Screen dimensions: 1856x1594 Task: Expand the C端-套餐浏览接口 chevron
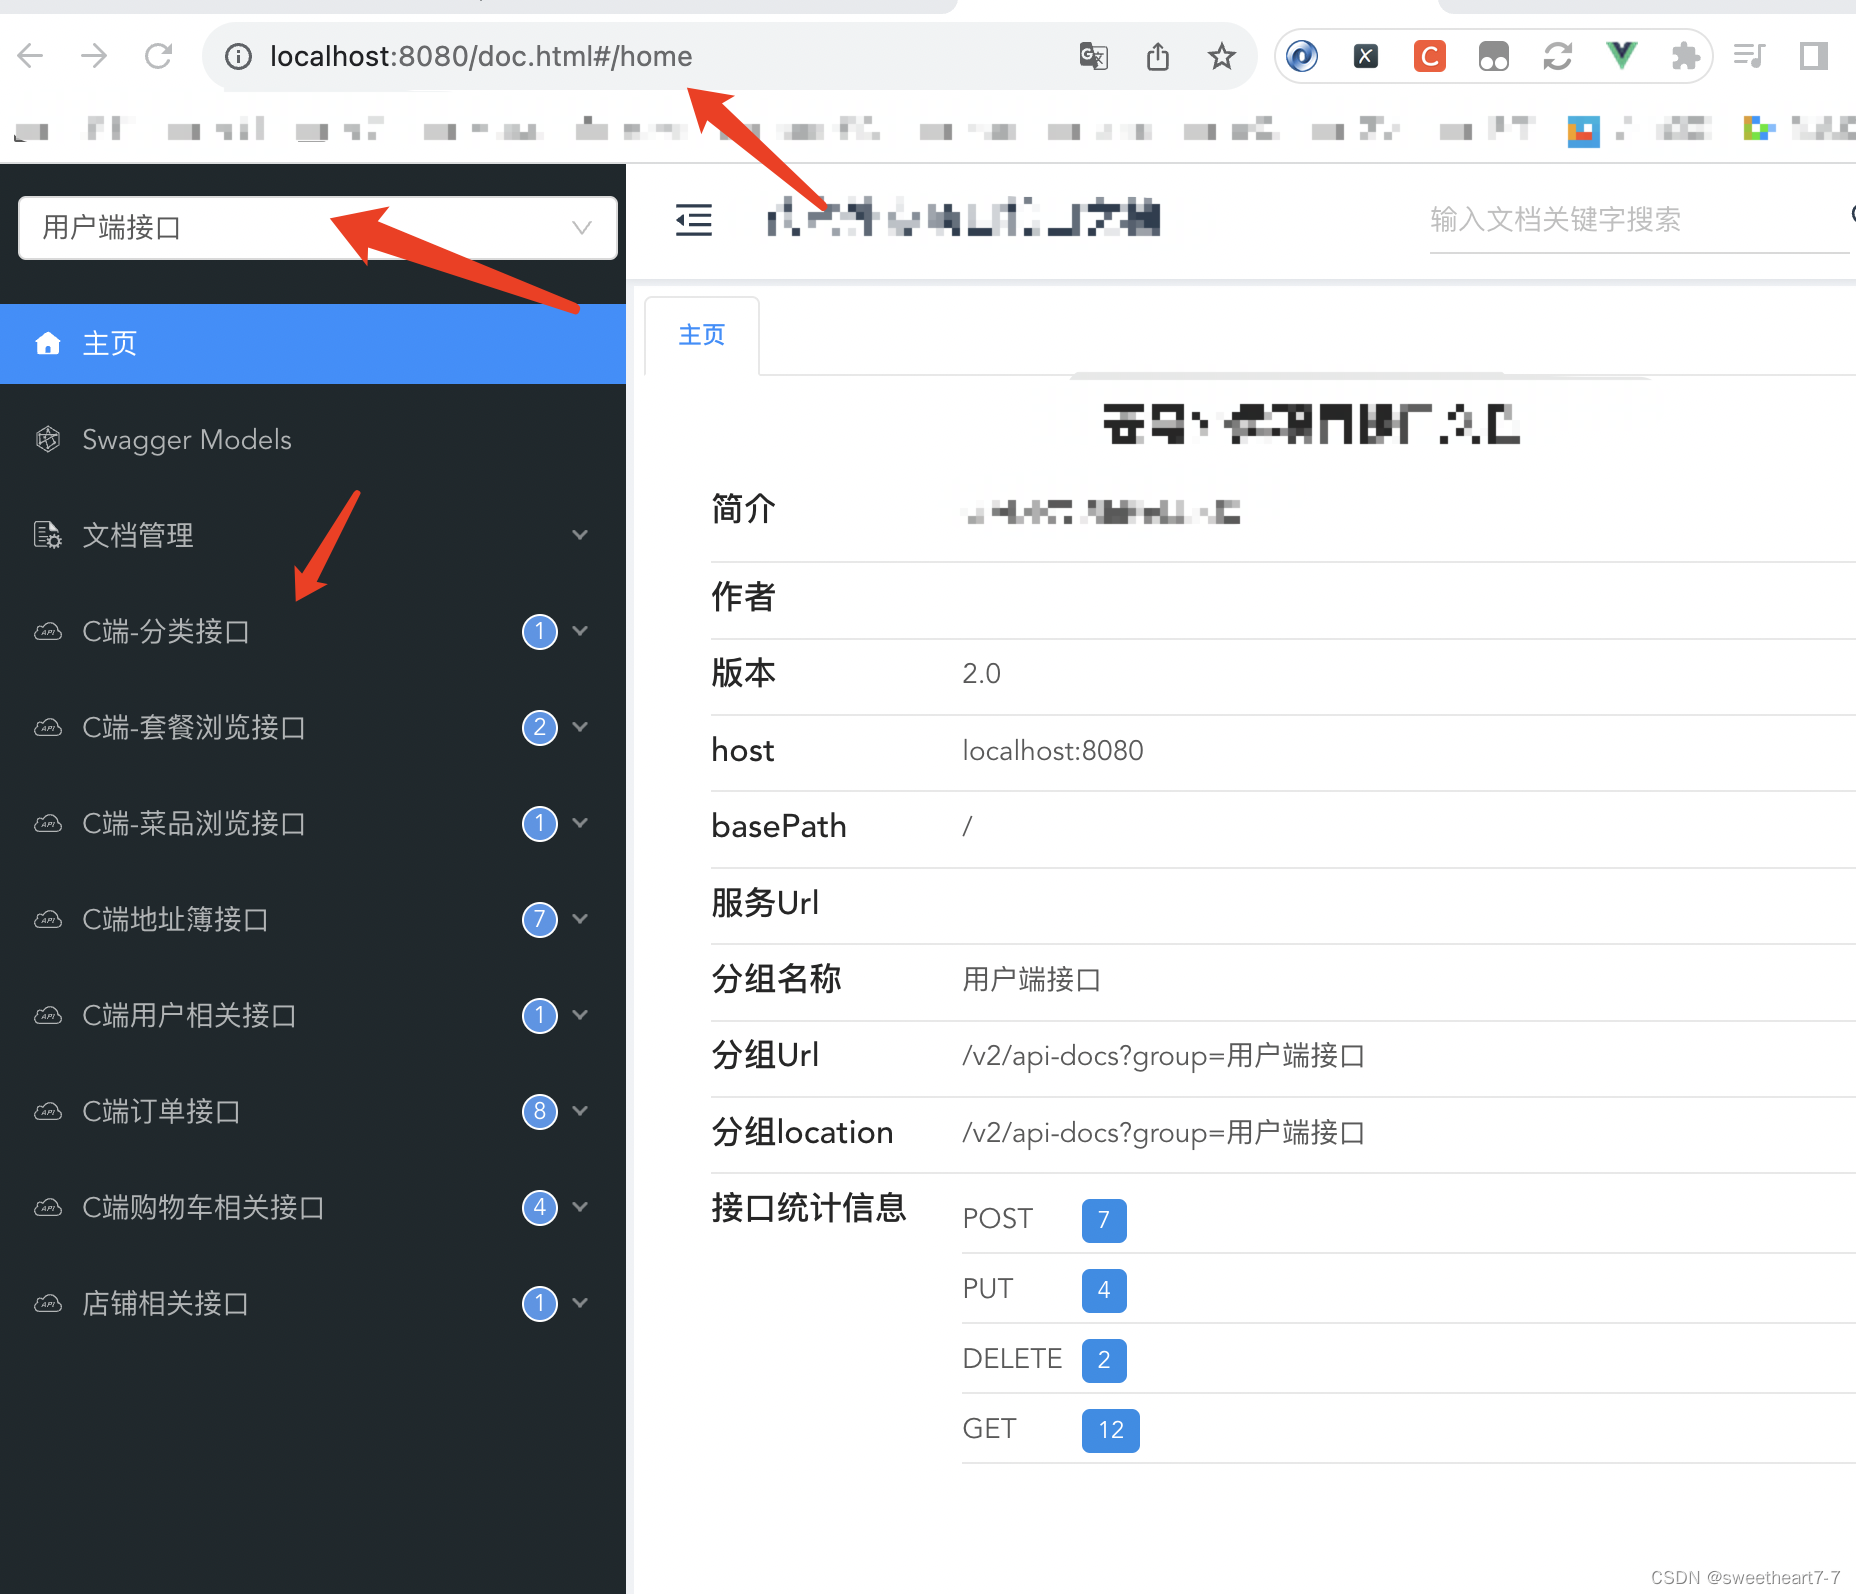point(580,727)
